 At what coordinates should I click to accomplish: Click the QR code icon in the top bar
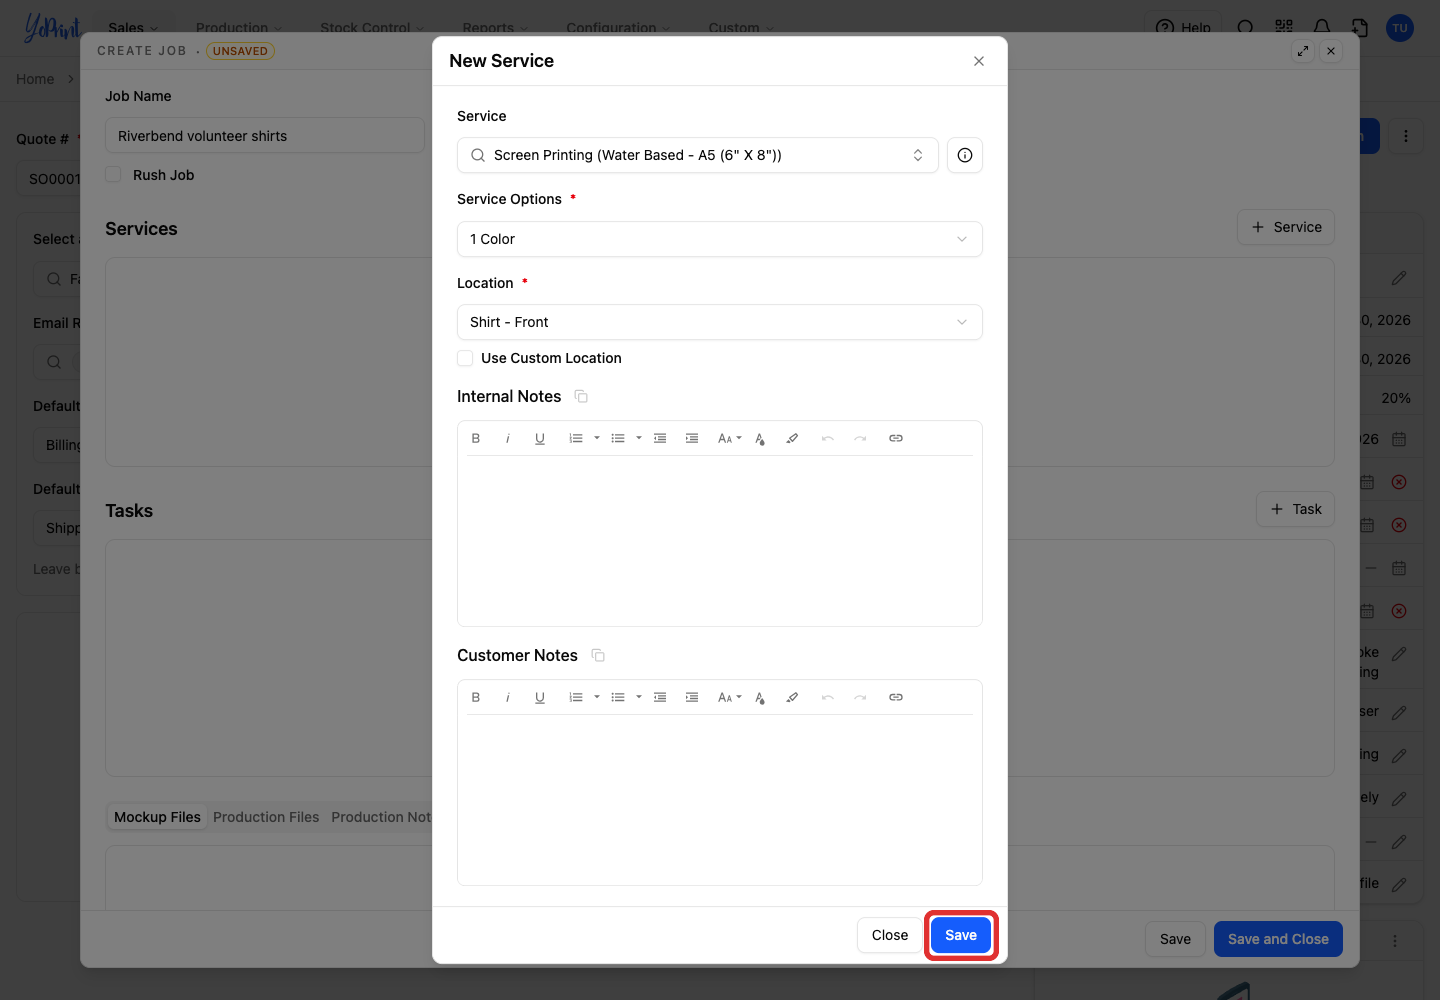[1284, 27]
